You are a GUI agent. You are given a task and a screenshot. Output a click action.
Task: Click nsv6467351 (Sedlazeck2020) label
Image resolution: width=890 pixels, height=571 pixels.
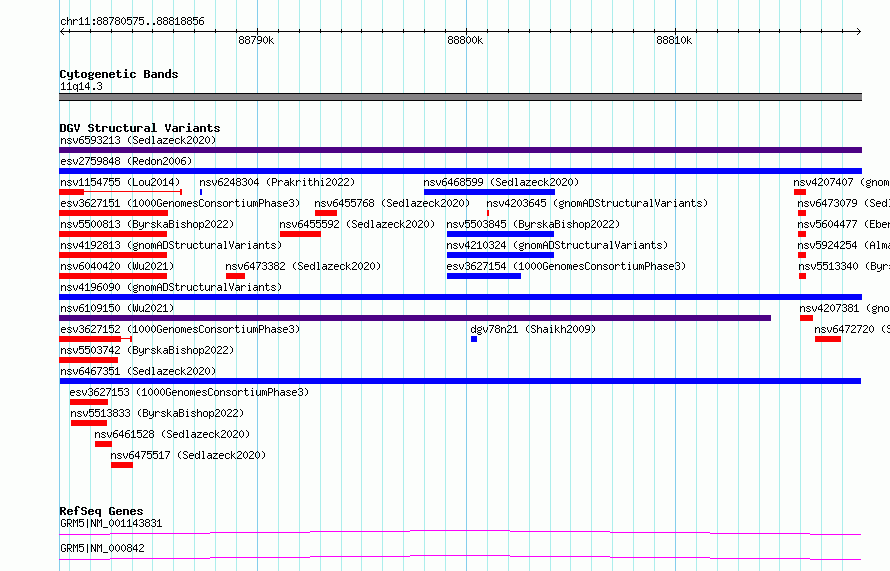click(138, 371)
